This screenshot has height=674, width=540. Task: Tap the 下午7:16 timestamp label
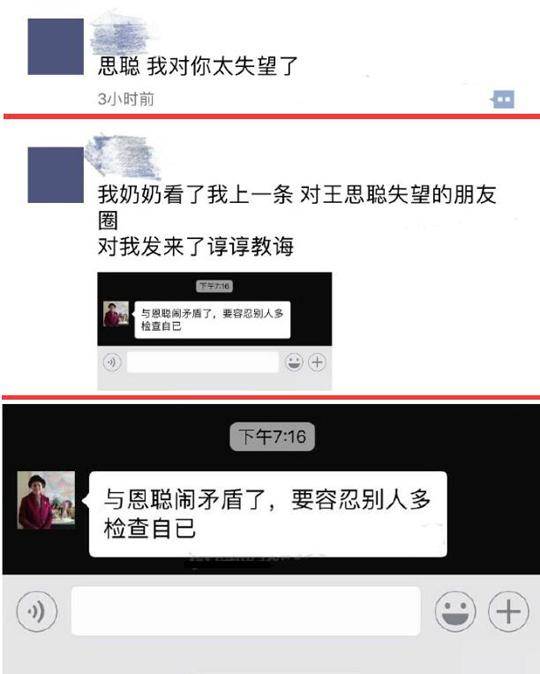(x=272, y=437)
